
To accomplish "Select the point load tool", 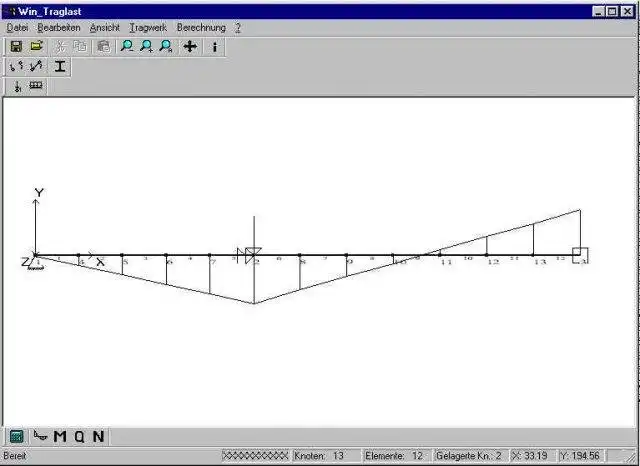I will (x=17, y=86).
